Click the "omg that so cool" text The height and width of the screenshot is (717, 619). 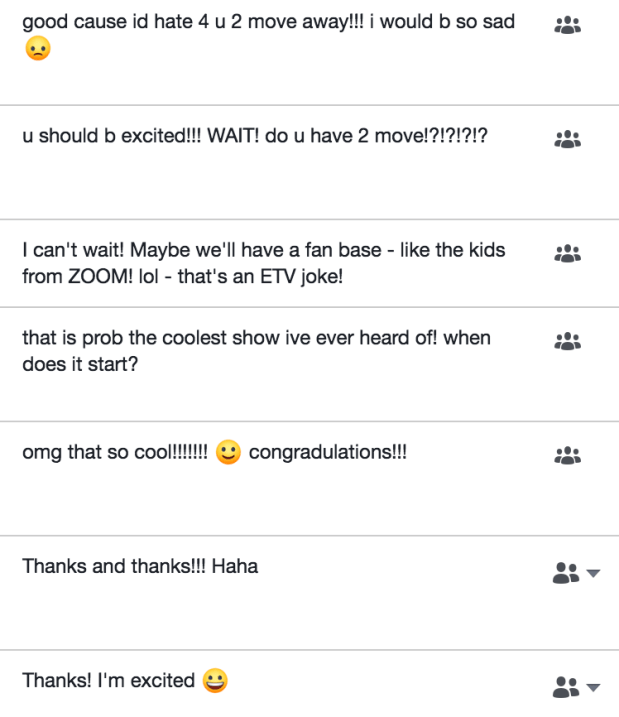(114, 453)
